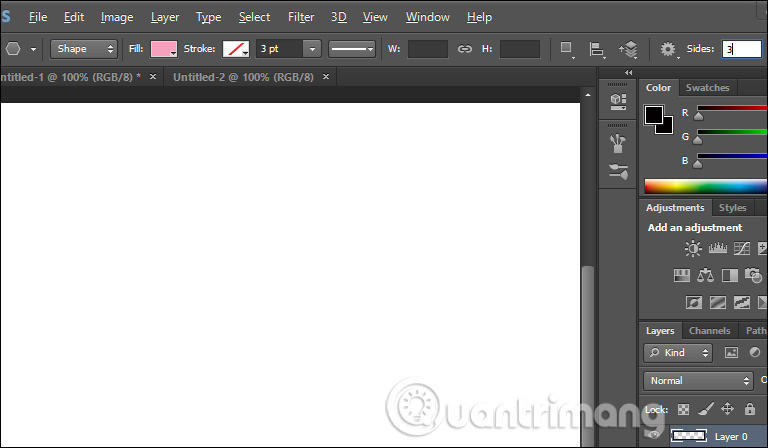Add an Invert adjustment

point(694,303)
